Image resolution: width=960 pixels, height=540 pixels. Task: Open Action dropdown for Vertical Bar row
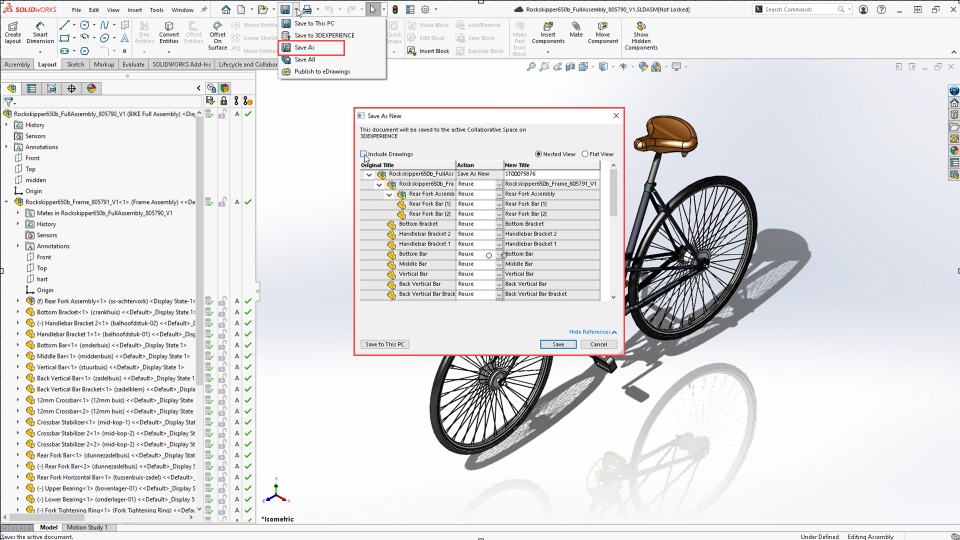point(498,274)
